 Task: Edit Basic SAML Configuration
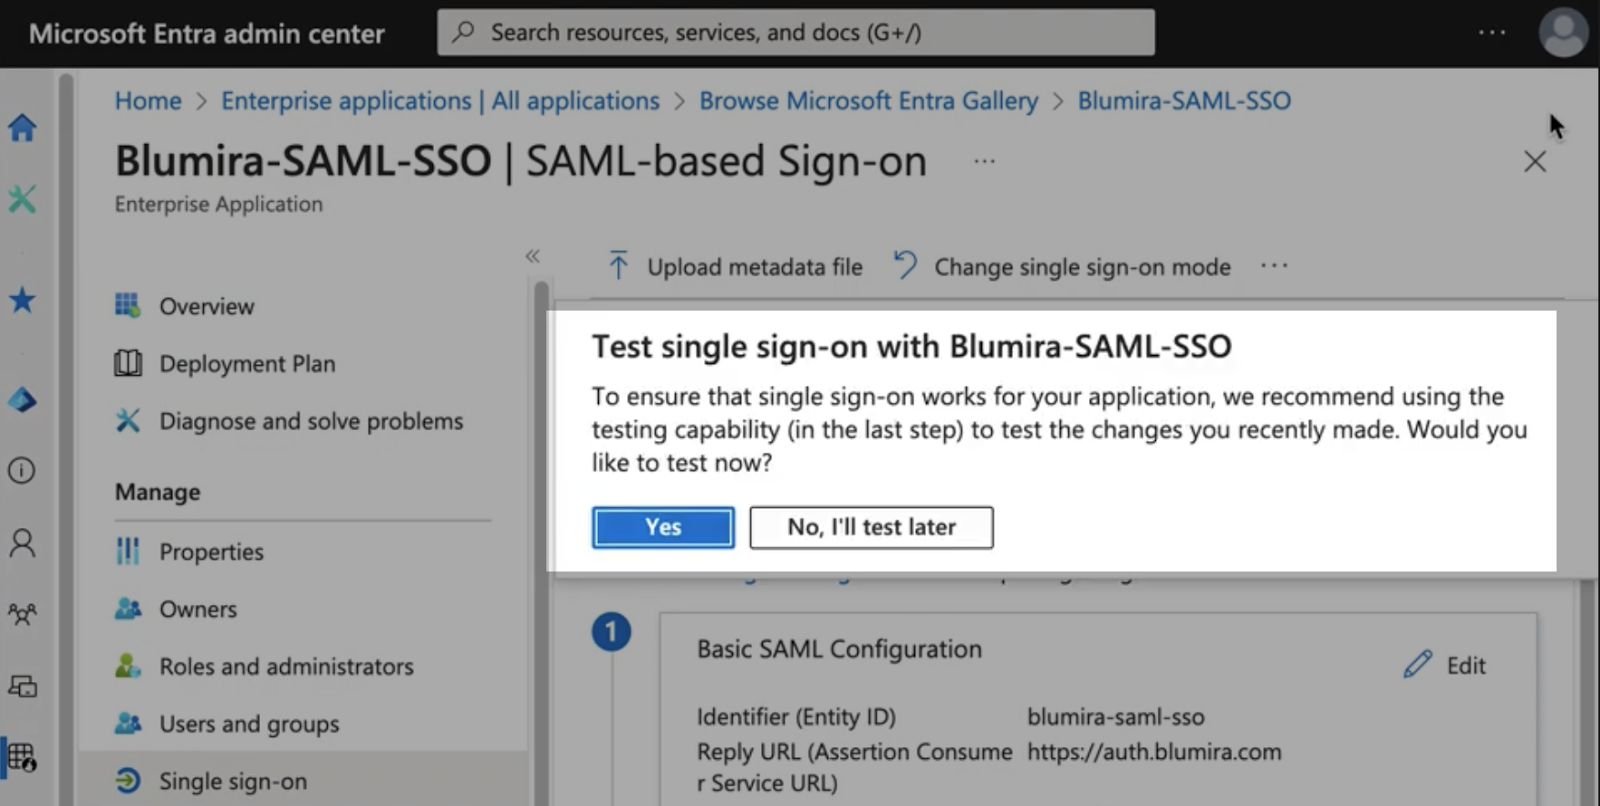coord(1446,665)
